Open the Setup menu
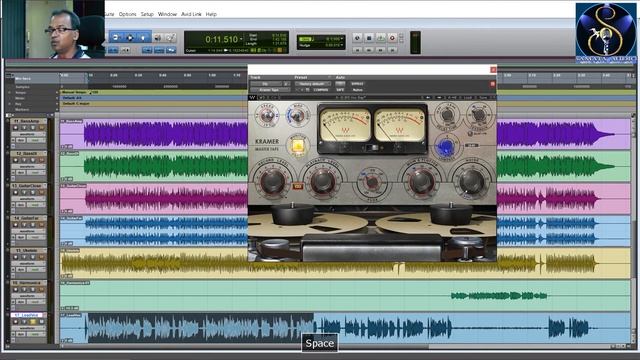 147,14
